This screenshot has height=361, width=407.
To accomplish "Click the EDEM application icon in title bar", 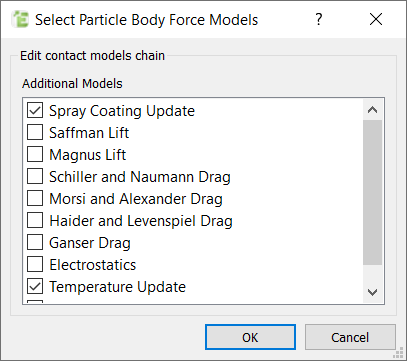I will pos(20,19).
